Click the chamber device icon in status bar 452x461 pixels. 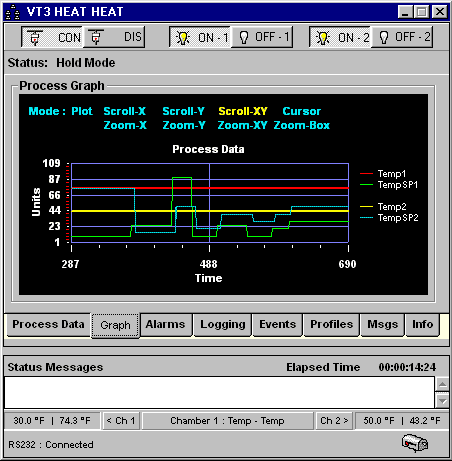(415, 443)
